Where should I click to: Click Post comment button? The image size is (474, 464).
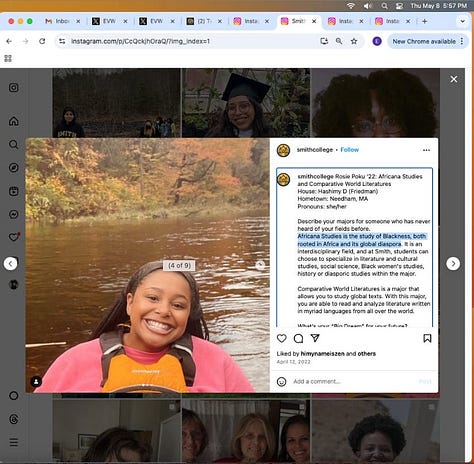click(425, 381)
